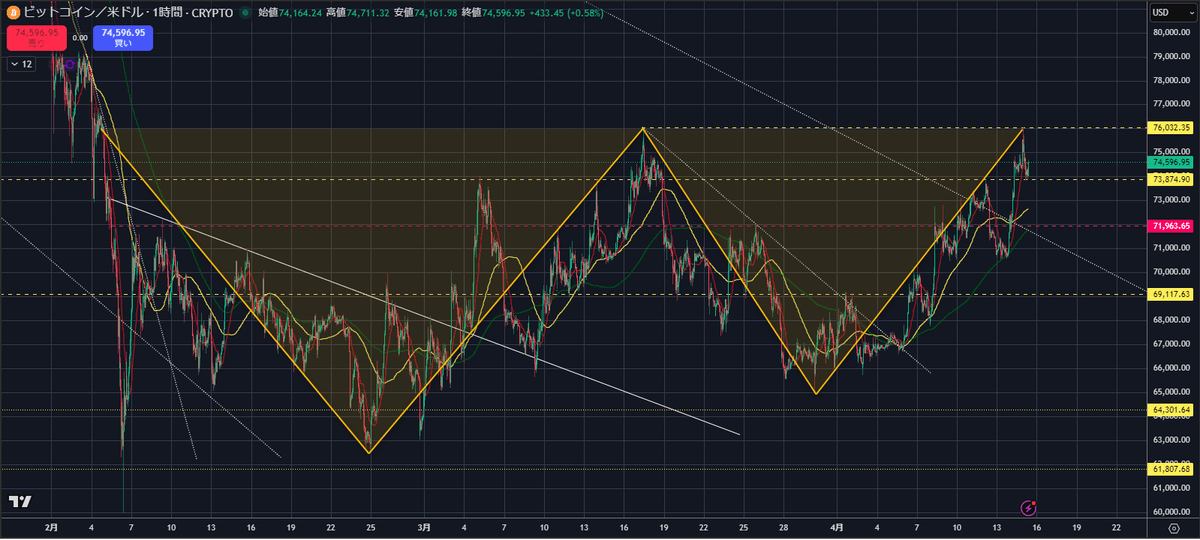This screenshot has width=1200, height=540.
Task: Click the 78,000.00 price scale label
Action: (x=1171, y=80)
